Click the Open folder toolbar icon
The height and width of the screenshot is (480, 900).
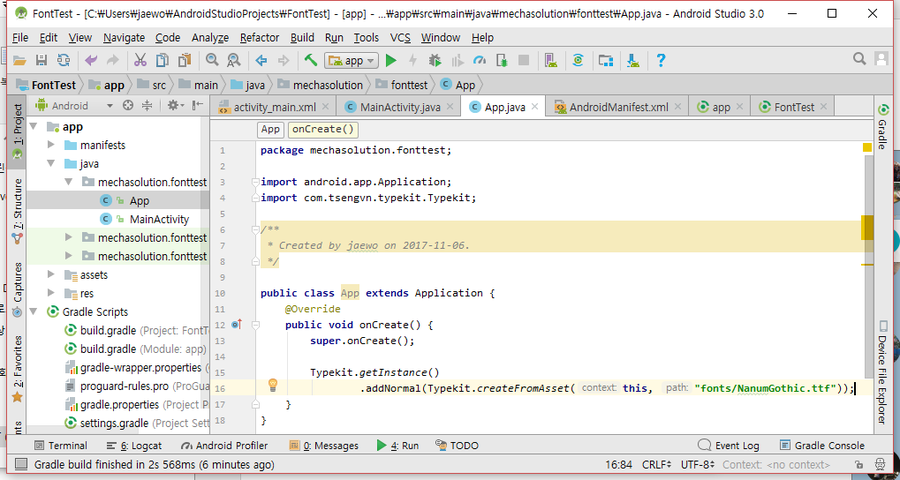click(20, 60)
